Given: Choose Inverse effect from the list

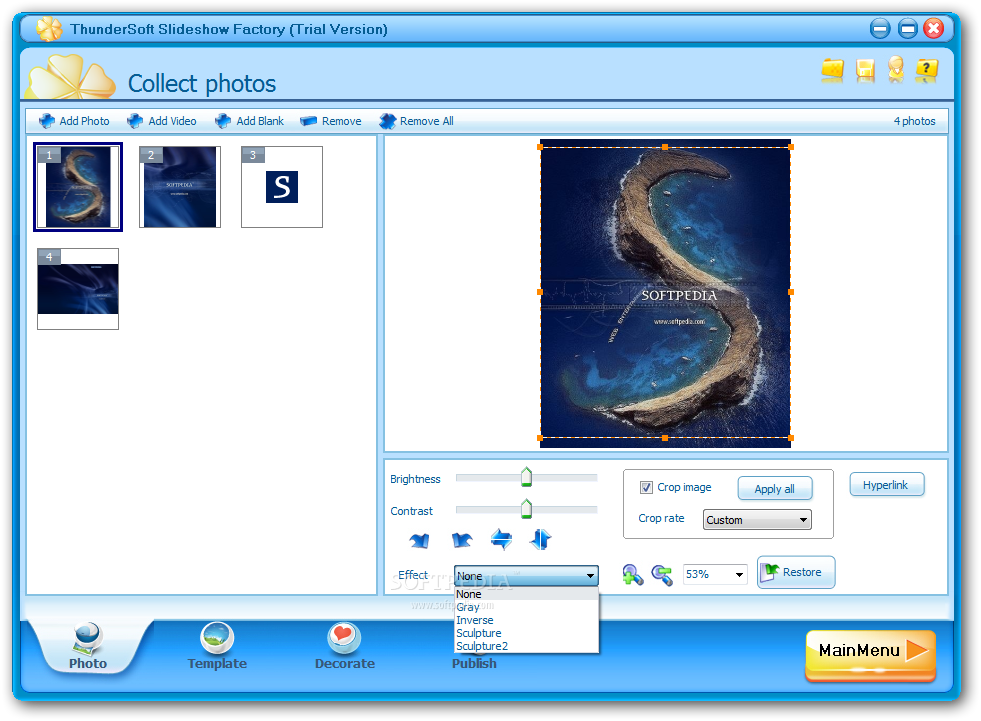Looking at the screenshot, I should pyautogui.click(x=526, y=620).
